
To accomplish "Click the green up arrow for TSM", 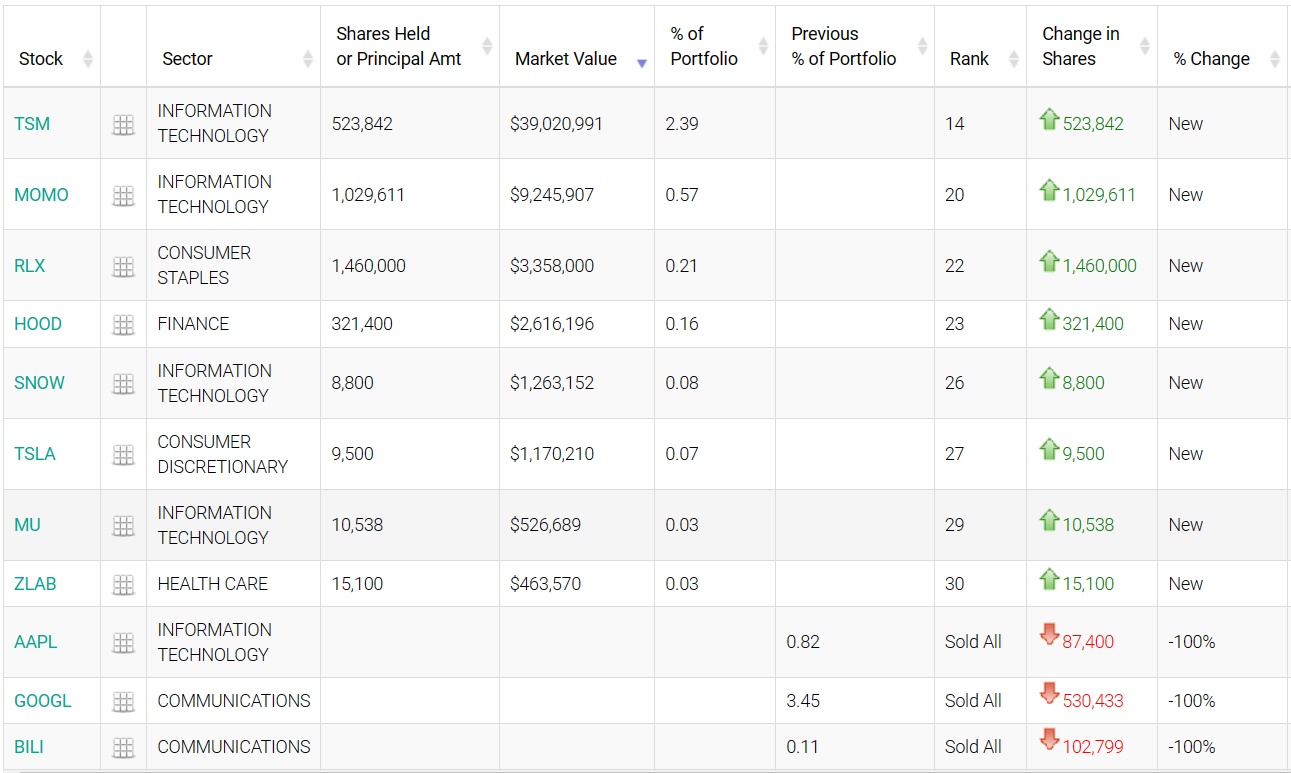I will point(1049,120).
